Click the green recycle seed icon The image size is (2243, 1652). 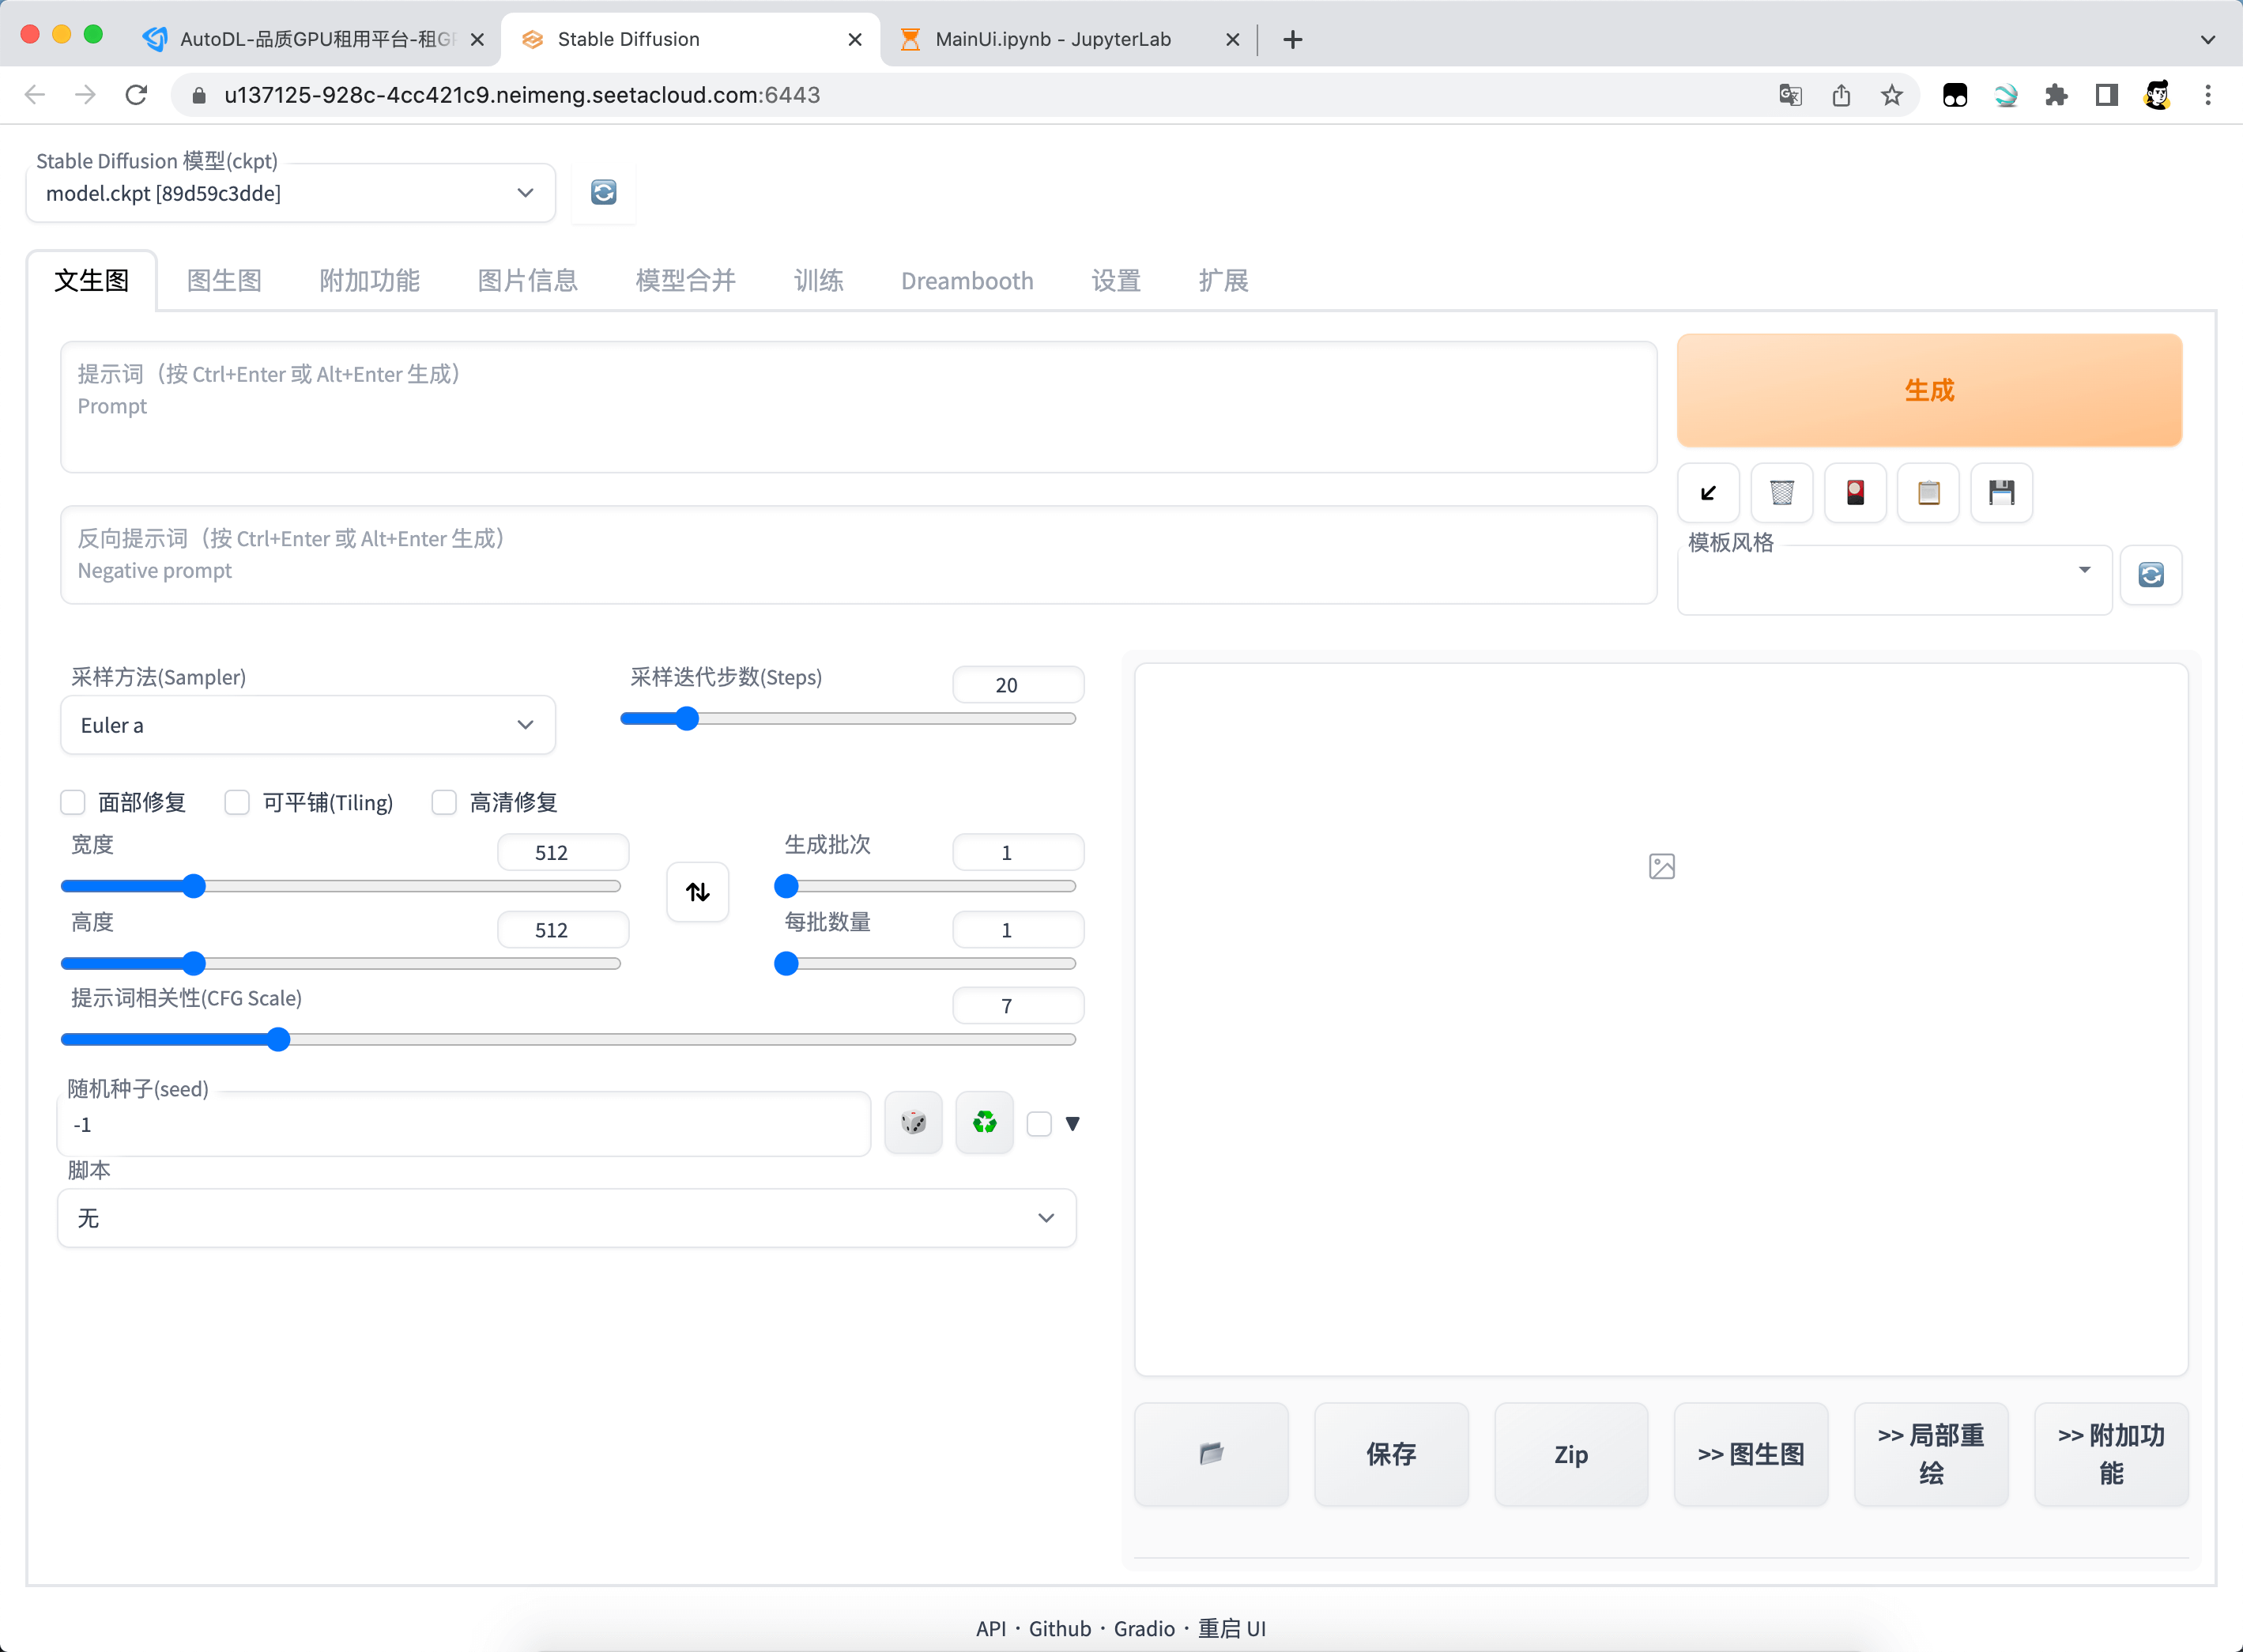[984, 1123]
